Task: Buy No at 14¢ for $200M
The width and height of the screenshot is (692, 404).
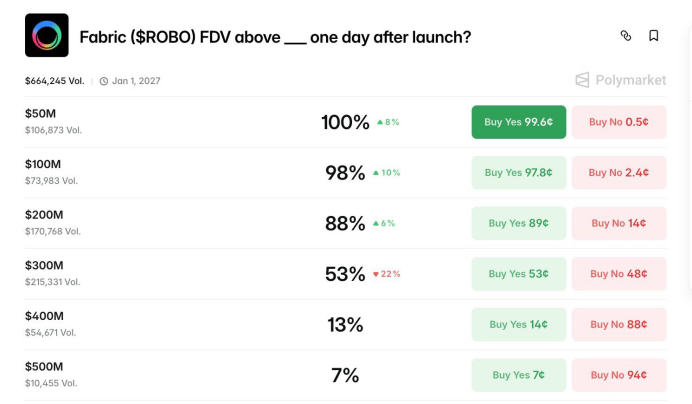Action: click(x=619, y=224)
